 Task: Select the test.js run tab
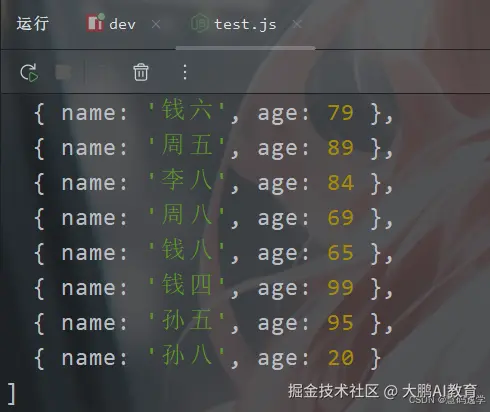pyautogui.click(x=245, y=24)
